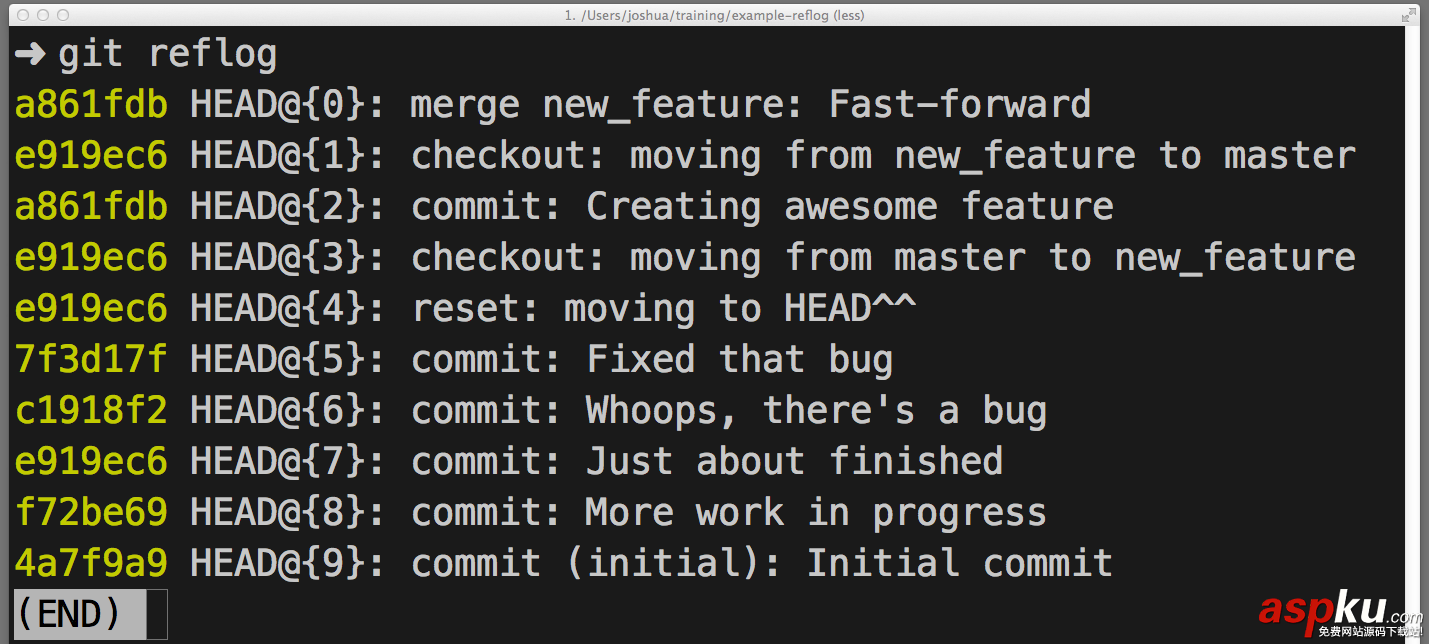
Task: Click the green zoom window button
Action: [63, 15]
